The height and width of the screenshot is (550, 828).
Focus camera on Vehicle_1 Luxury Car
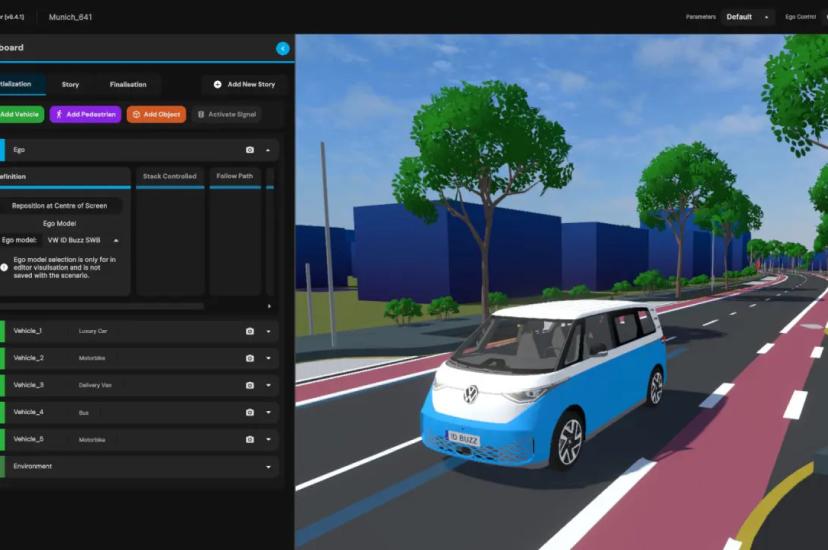coord(250,331)
